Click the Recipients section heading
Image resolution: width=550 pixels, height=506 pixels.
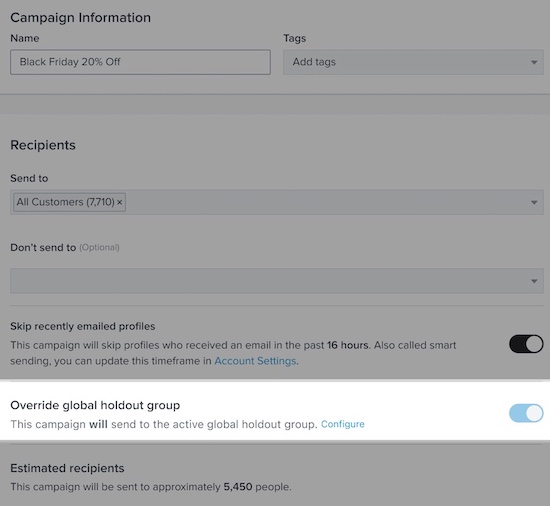43,145
